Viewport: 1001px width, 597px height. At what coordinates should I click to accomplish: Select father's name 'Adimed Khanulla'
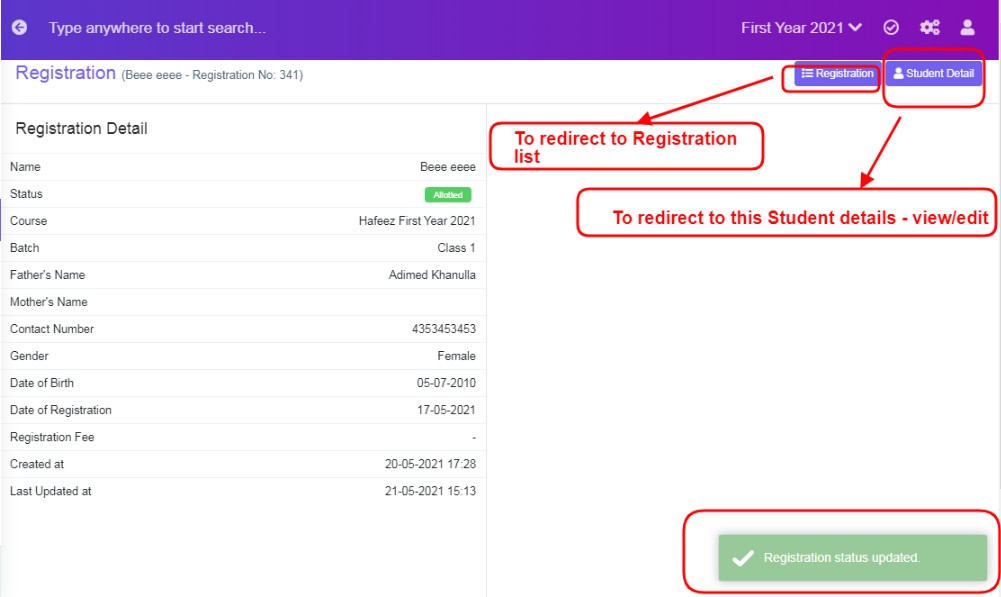(x=432, y=275)
